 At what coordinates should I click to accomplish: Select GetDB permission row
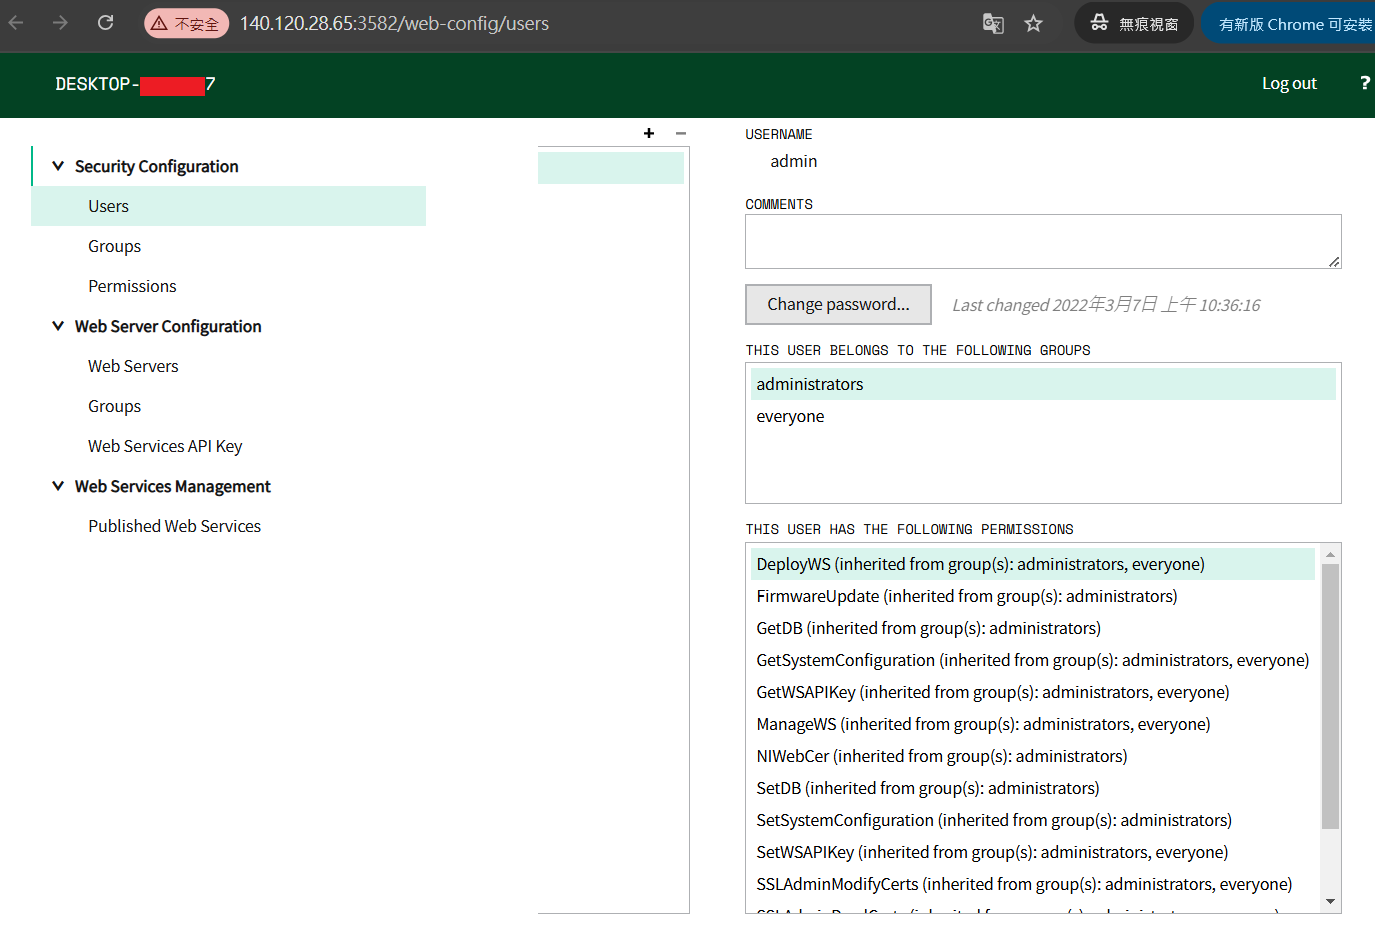pos(1033,628)
